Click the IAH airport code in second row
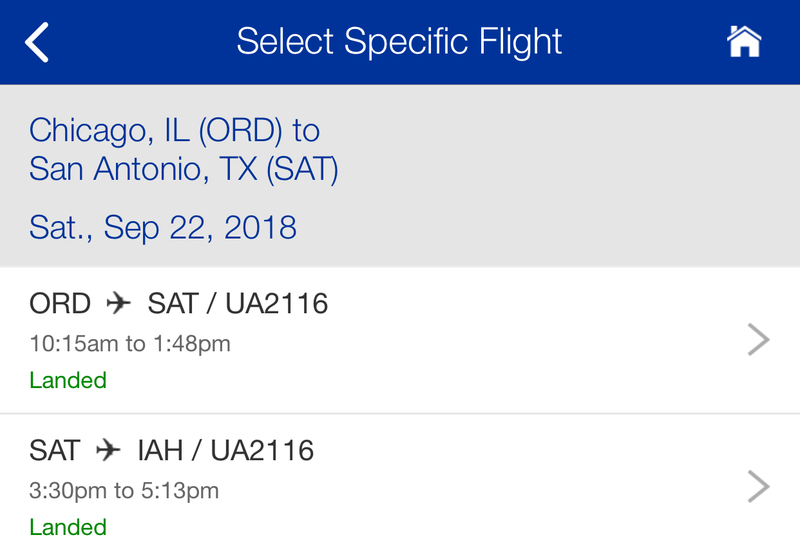This screenshot has width=800, height=555. click(x=160, y=450)
